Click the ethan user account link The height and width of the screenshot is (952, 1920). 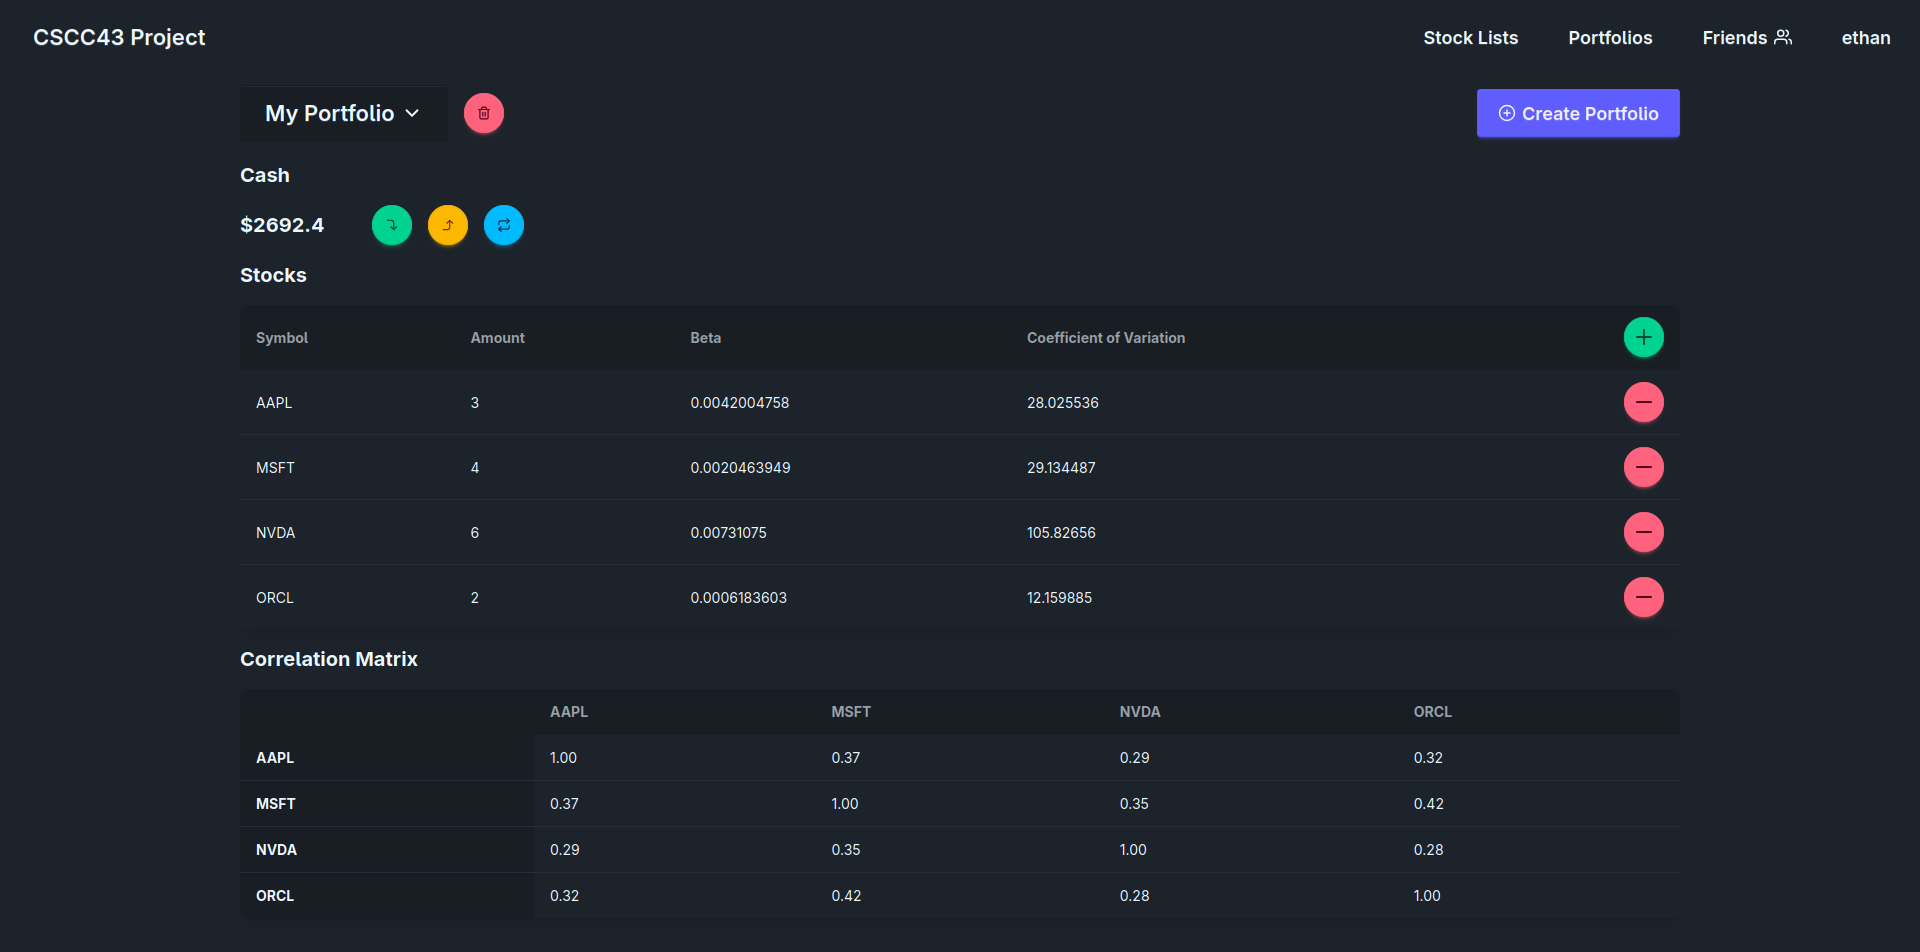coord(1865,38)
